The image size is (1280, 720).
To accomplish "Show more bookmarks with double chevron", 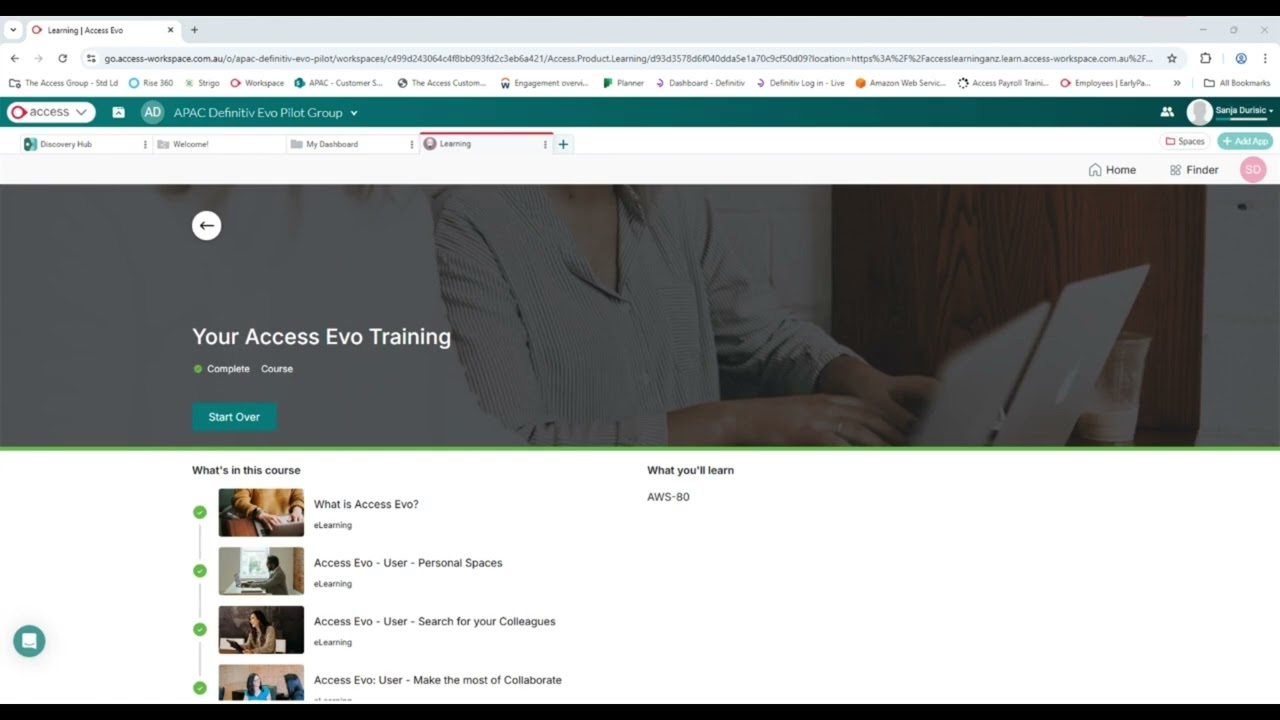I will tap(1177, 83).
